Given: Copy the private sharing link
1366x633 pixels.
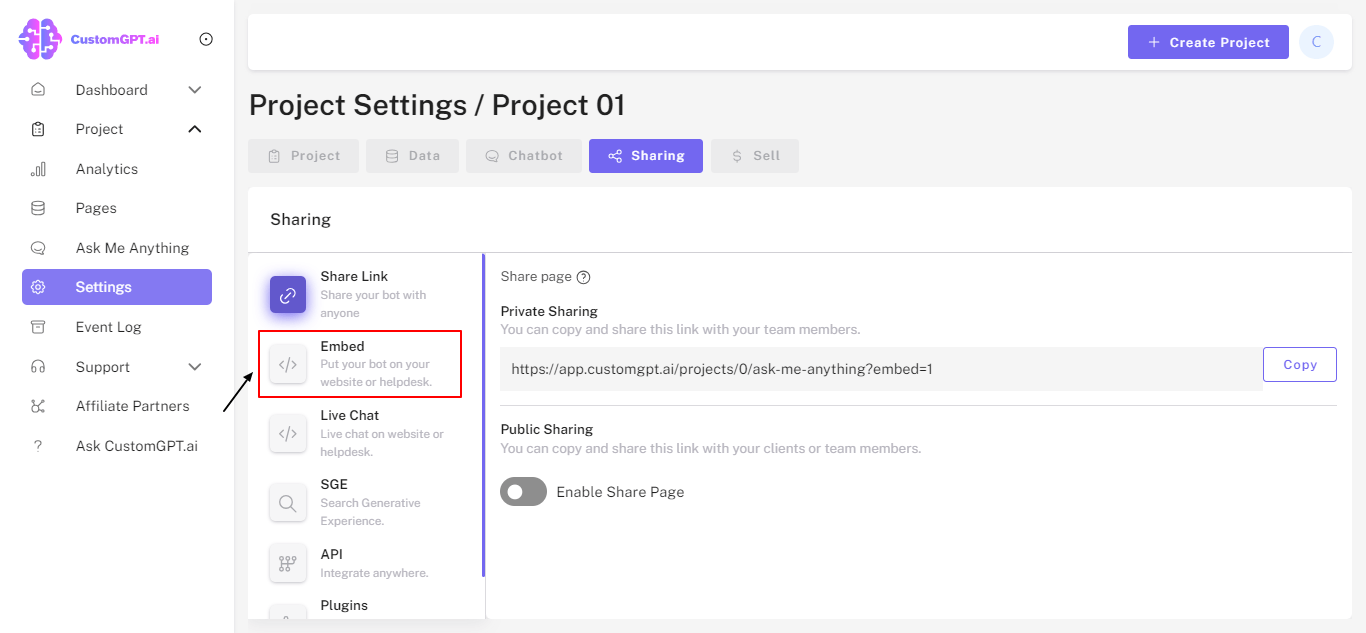Looking at the screenshot, I should (x=1299, y=365).
